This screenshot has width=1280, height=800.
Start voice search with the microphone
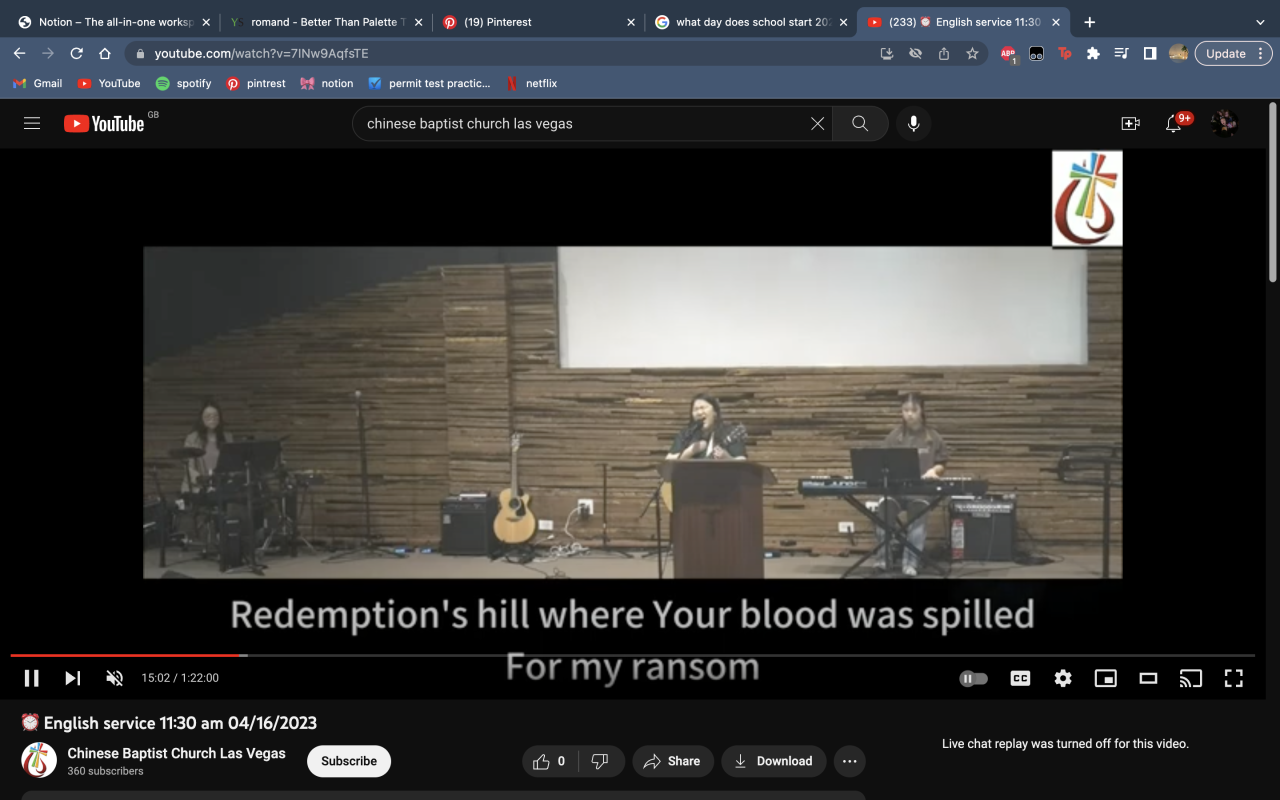[913, 123]
